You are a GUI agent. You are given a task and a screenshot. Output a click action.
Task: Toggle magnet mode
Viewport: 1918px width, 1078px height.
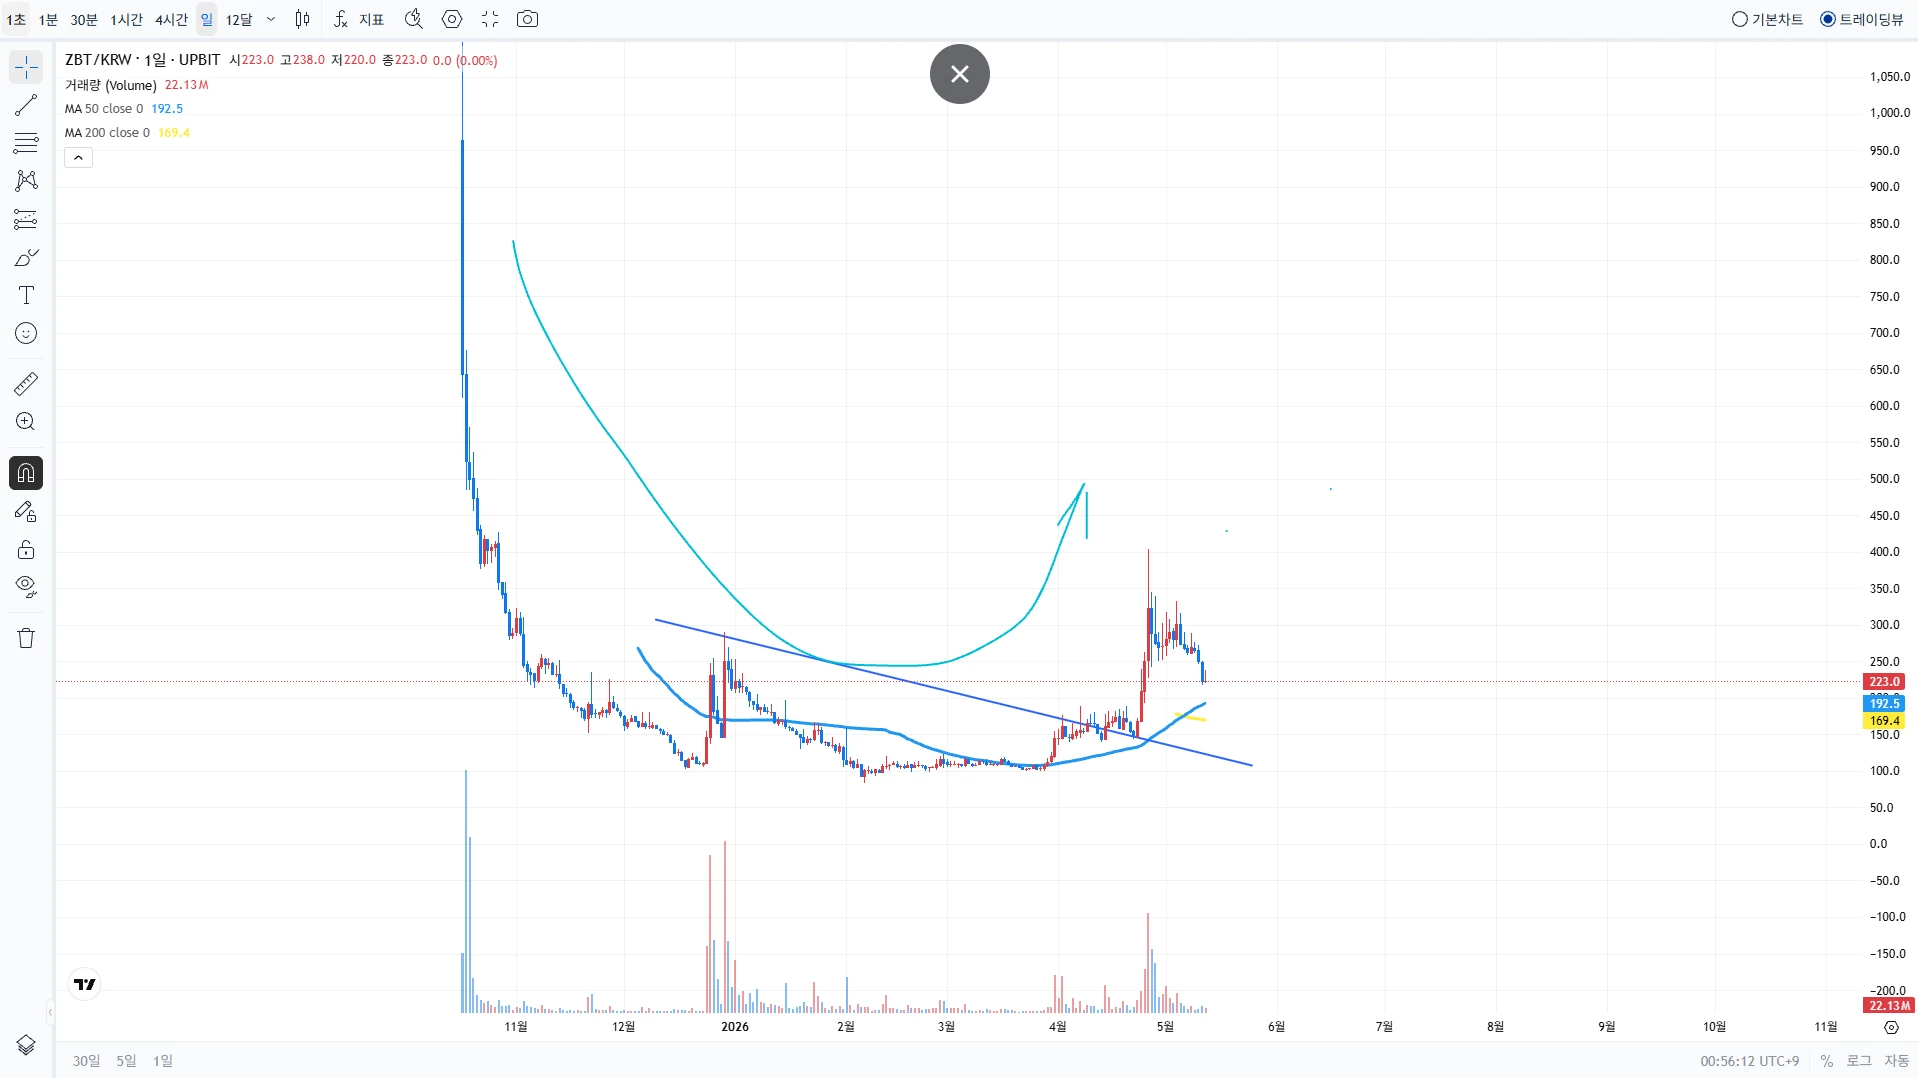(x=26, y=473)
